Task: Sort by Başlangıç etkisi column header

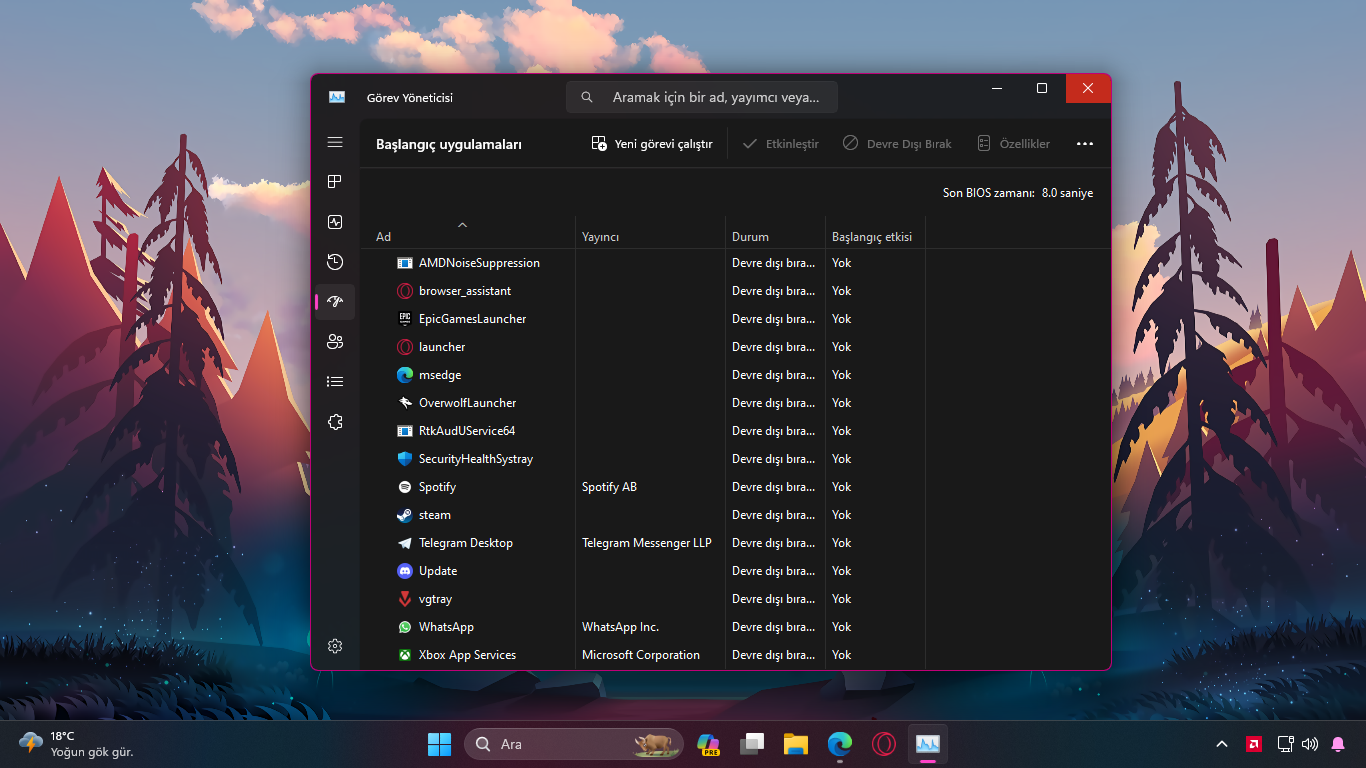Action: 871,237
